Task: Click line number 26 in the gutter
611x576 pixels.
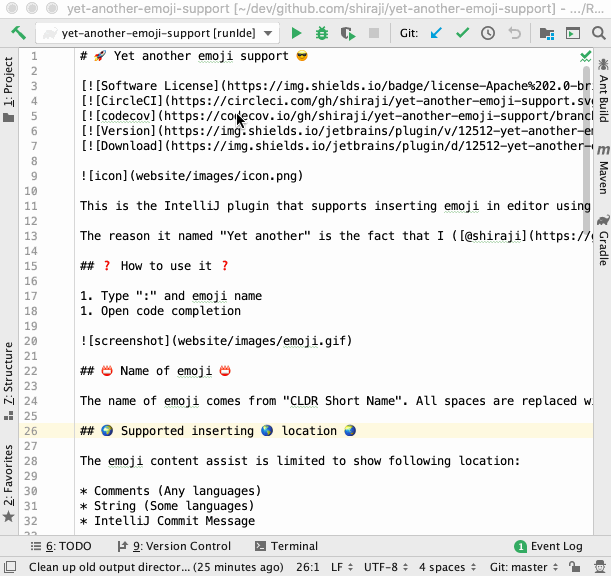Action: [31, 431]
